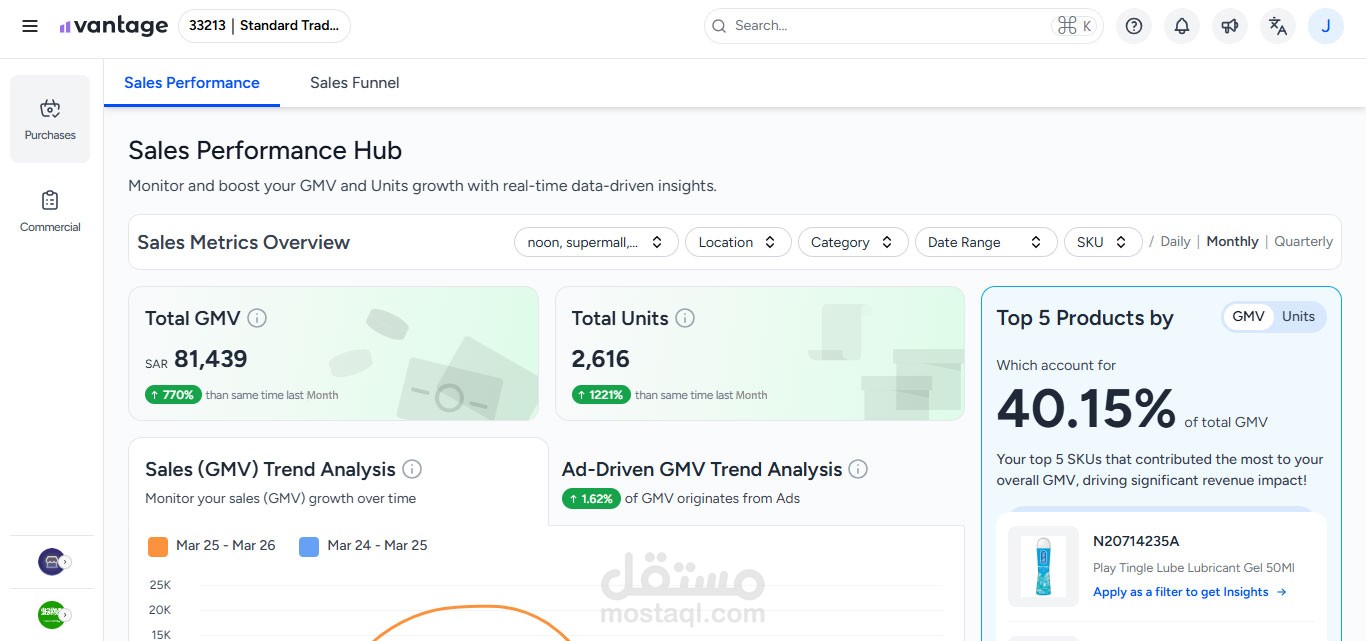This screenshot has height=641, width=1366.
Task: Show info for Sales (GMV) Trend Analysis
Action: pyautogui.click(x=412, y=469)
